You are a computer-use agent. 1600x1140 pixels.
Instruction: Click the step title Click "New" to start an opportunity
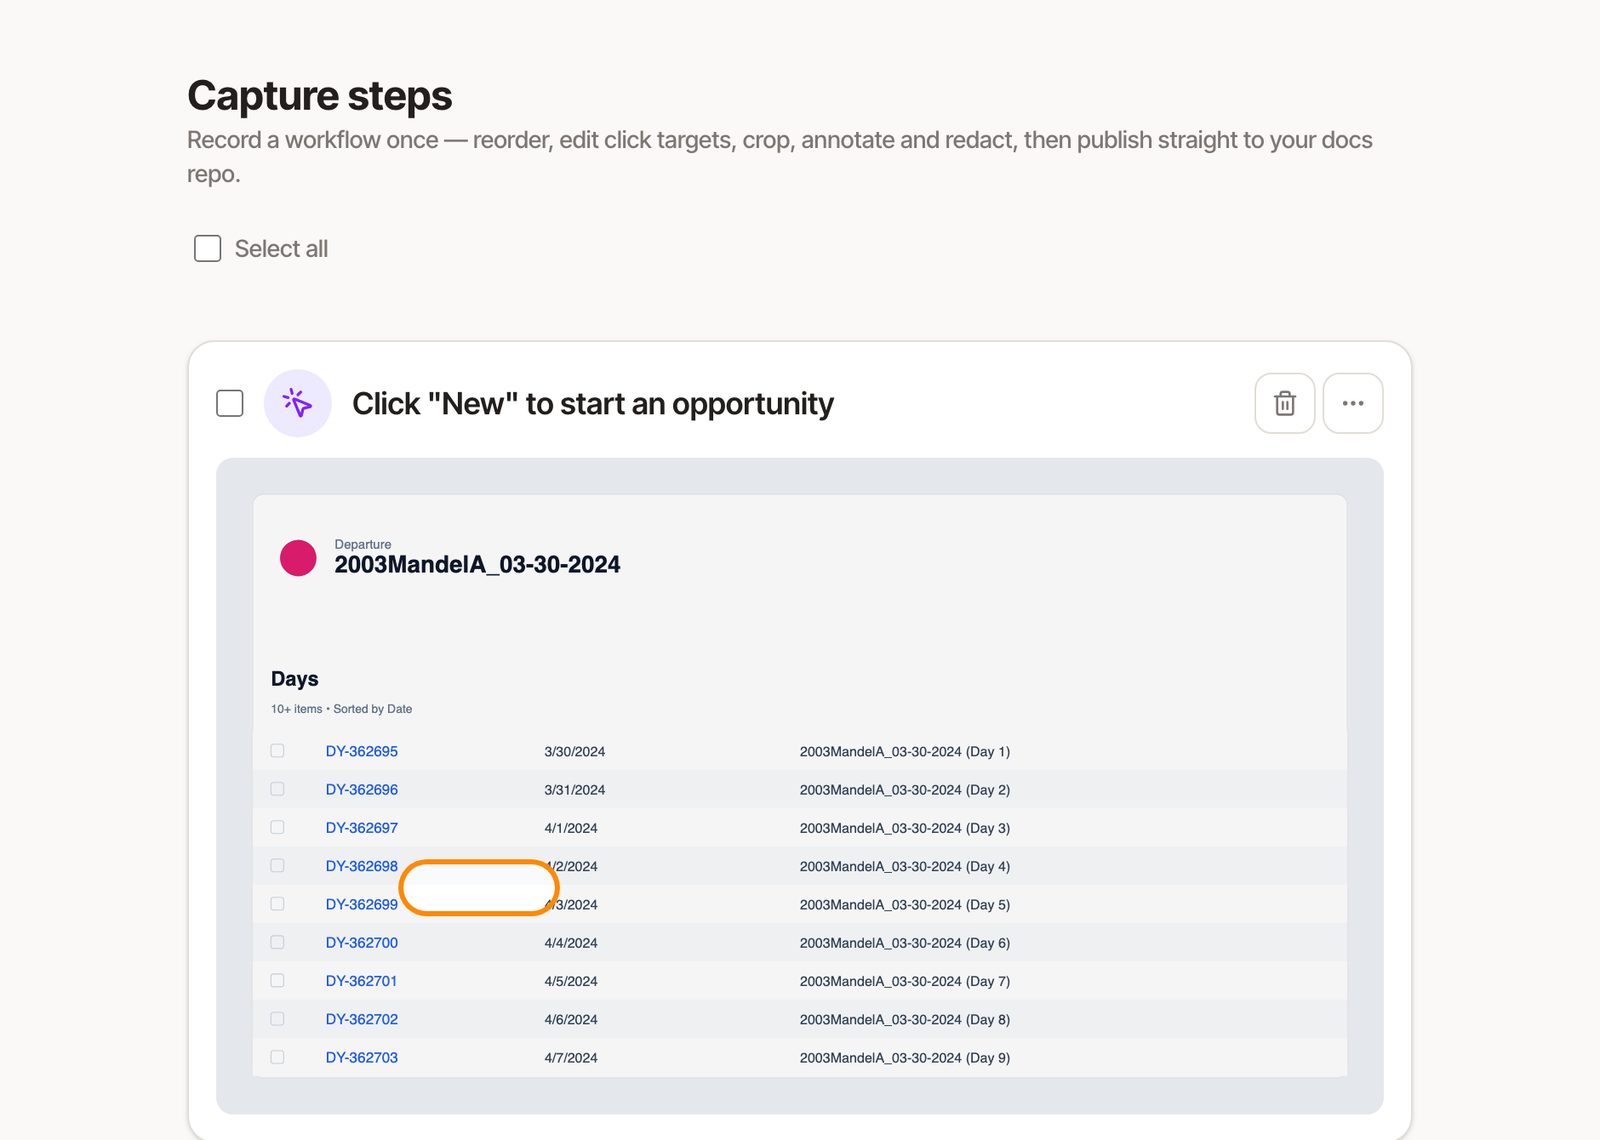pyautogui.click(x=592, y=403)
